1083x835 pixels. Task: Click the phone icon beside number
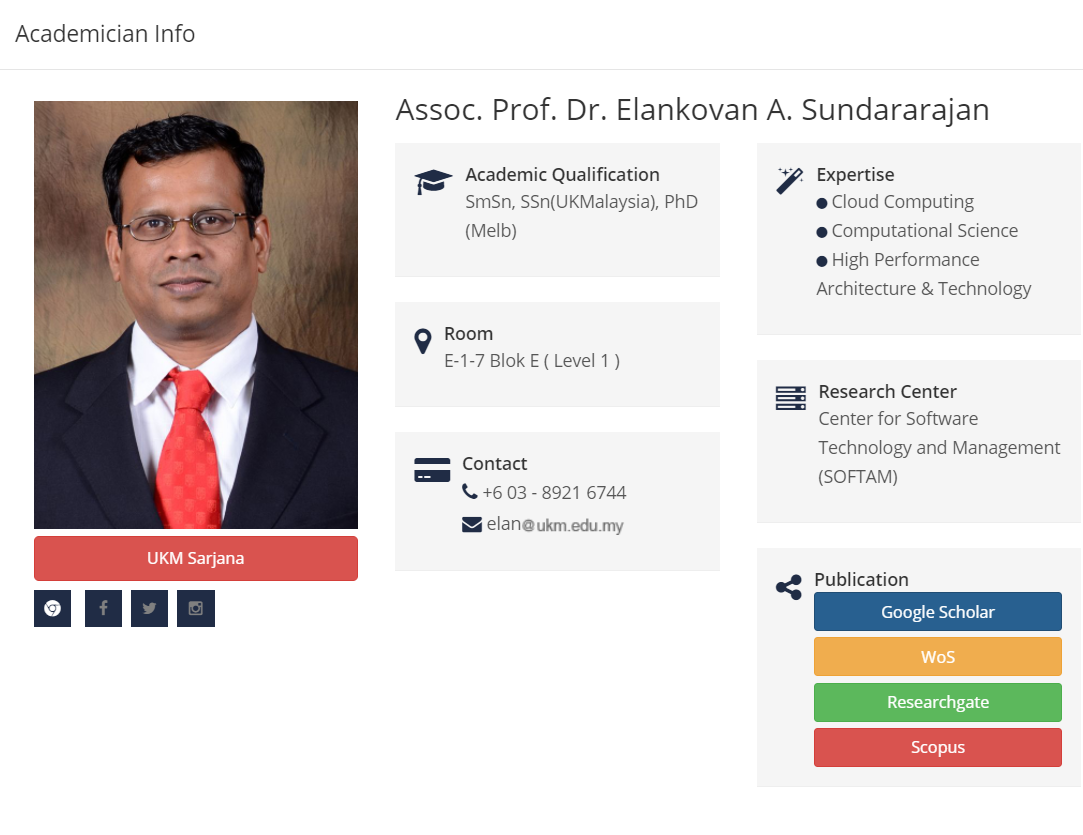[470, 492]
